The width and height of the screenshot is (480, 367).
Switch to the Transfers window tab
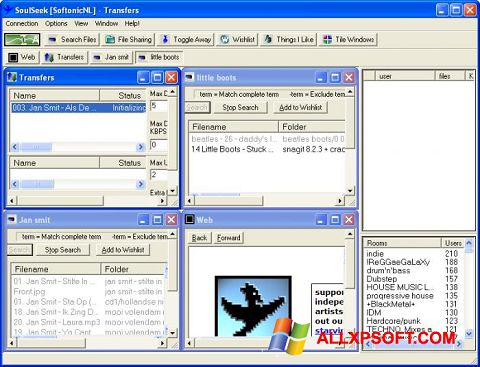pos(64,57)
